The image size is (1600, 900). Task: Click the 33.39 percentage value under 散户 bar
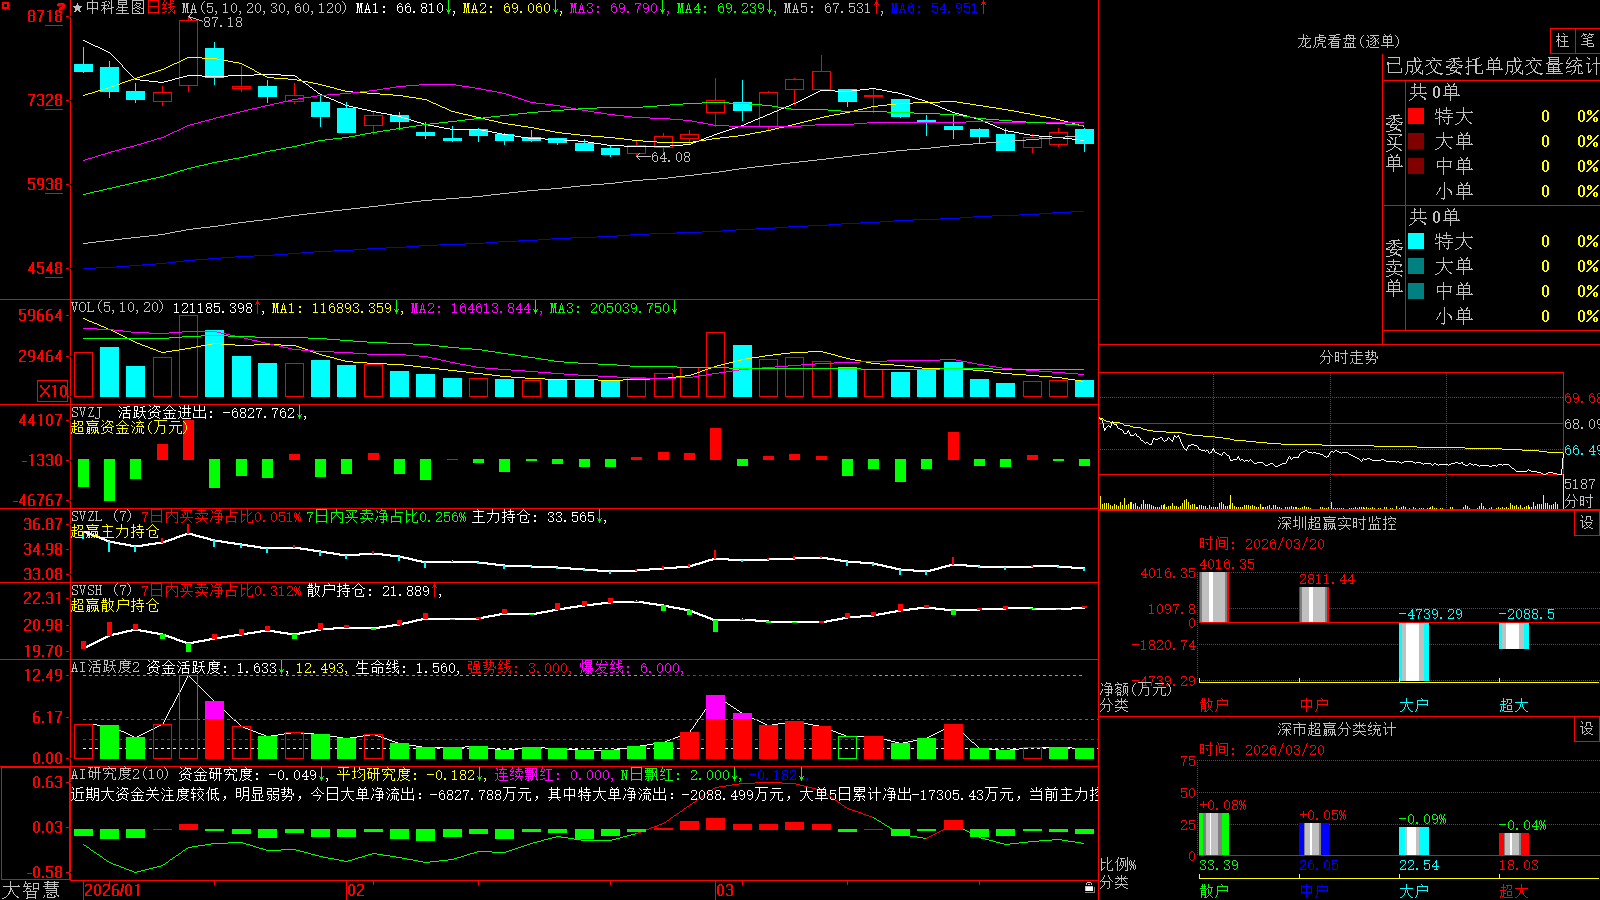[x=1219, y=865]
